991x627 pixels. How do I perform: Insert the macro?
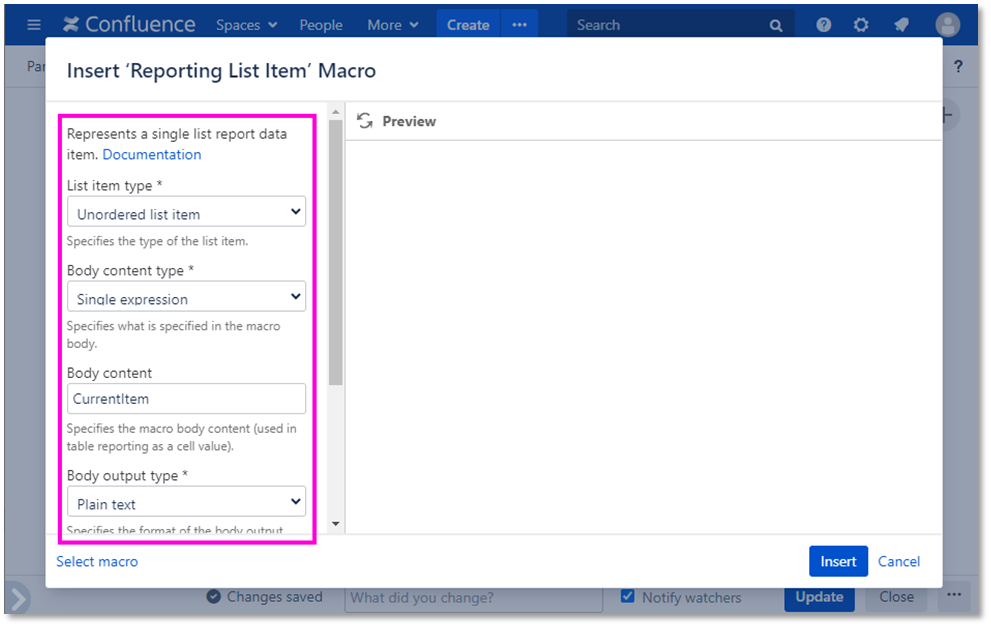[838, 561]
